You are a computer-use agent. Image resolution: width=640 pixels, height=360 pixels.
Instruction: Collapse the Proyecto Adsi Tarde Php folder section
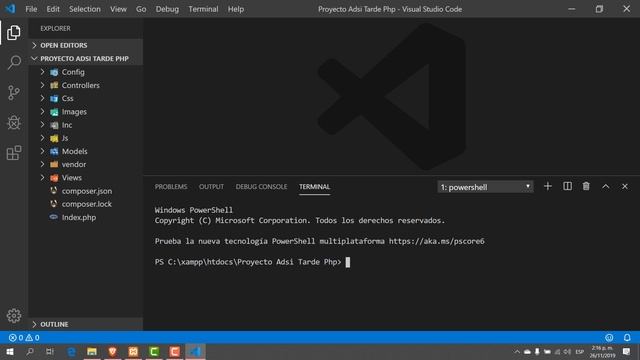coord(86,58)
